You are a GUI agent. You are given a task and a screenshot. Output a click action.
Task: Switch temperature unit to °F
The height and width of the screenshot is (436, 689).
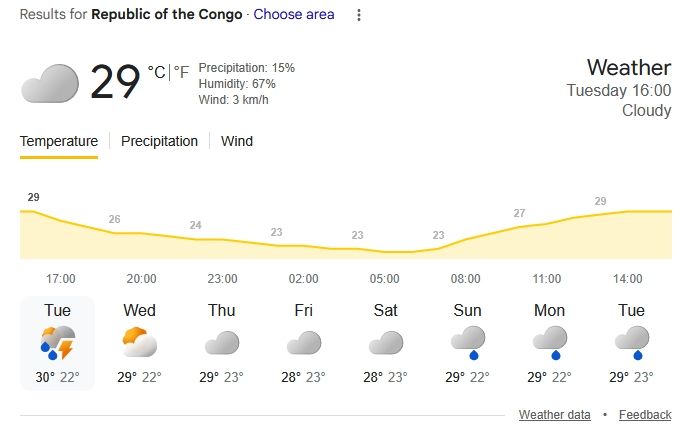coord(181,72)
